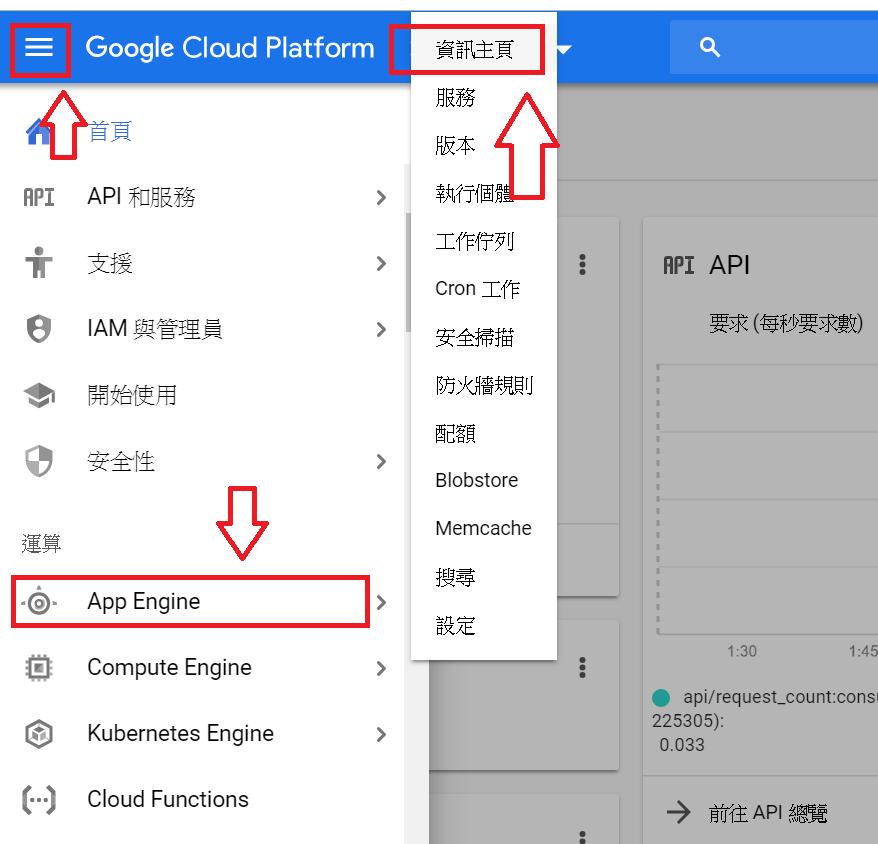Image resolution: width=878 pixels, height=844 pixels.
Task: Click the arrow icon beside 前往 API 總覽
Action: [x=679, y=812]
